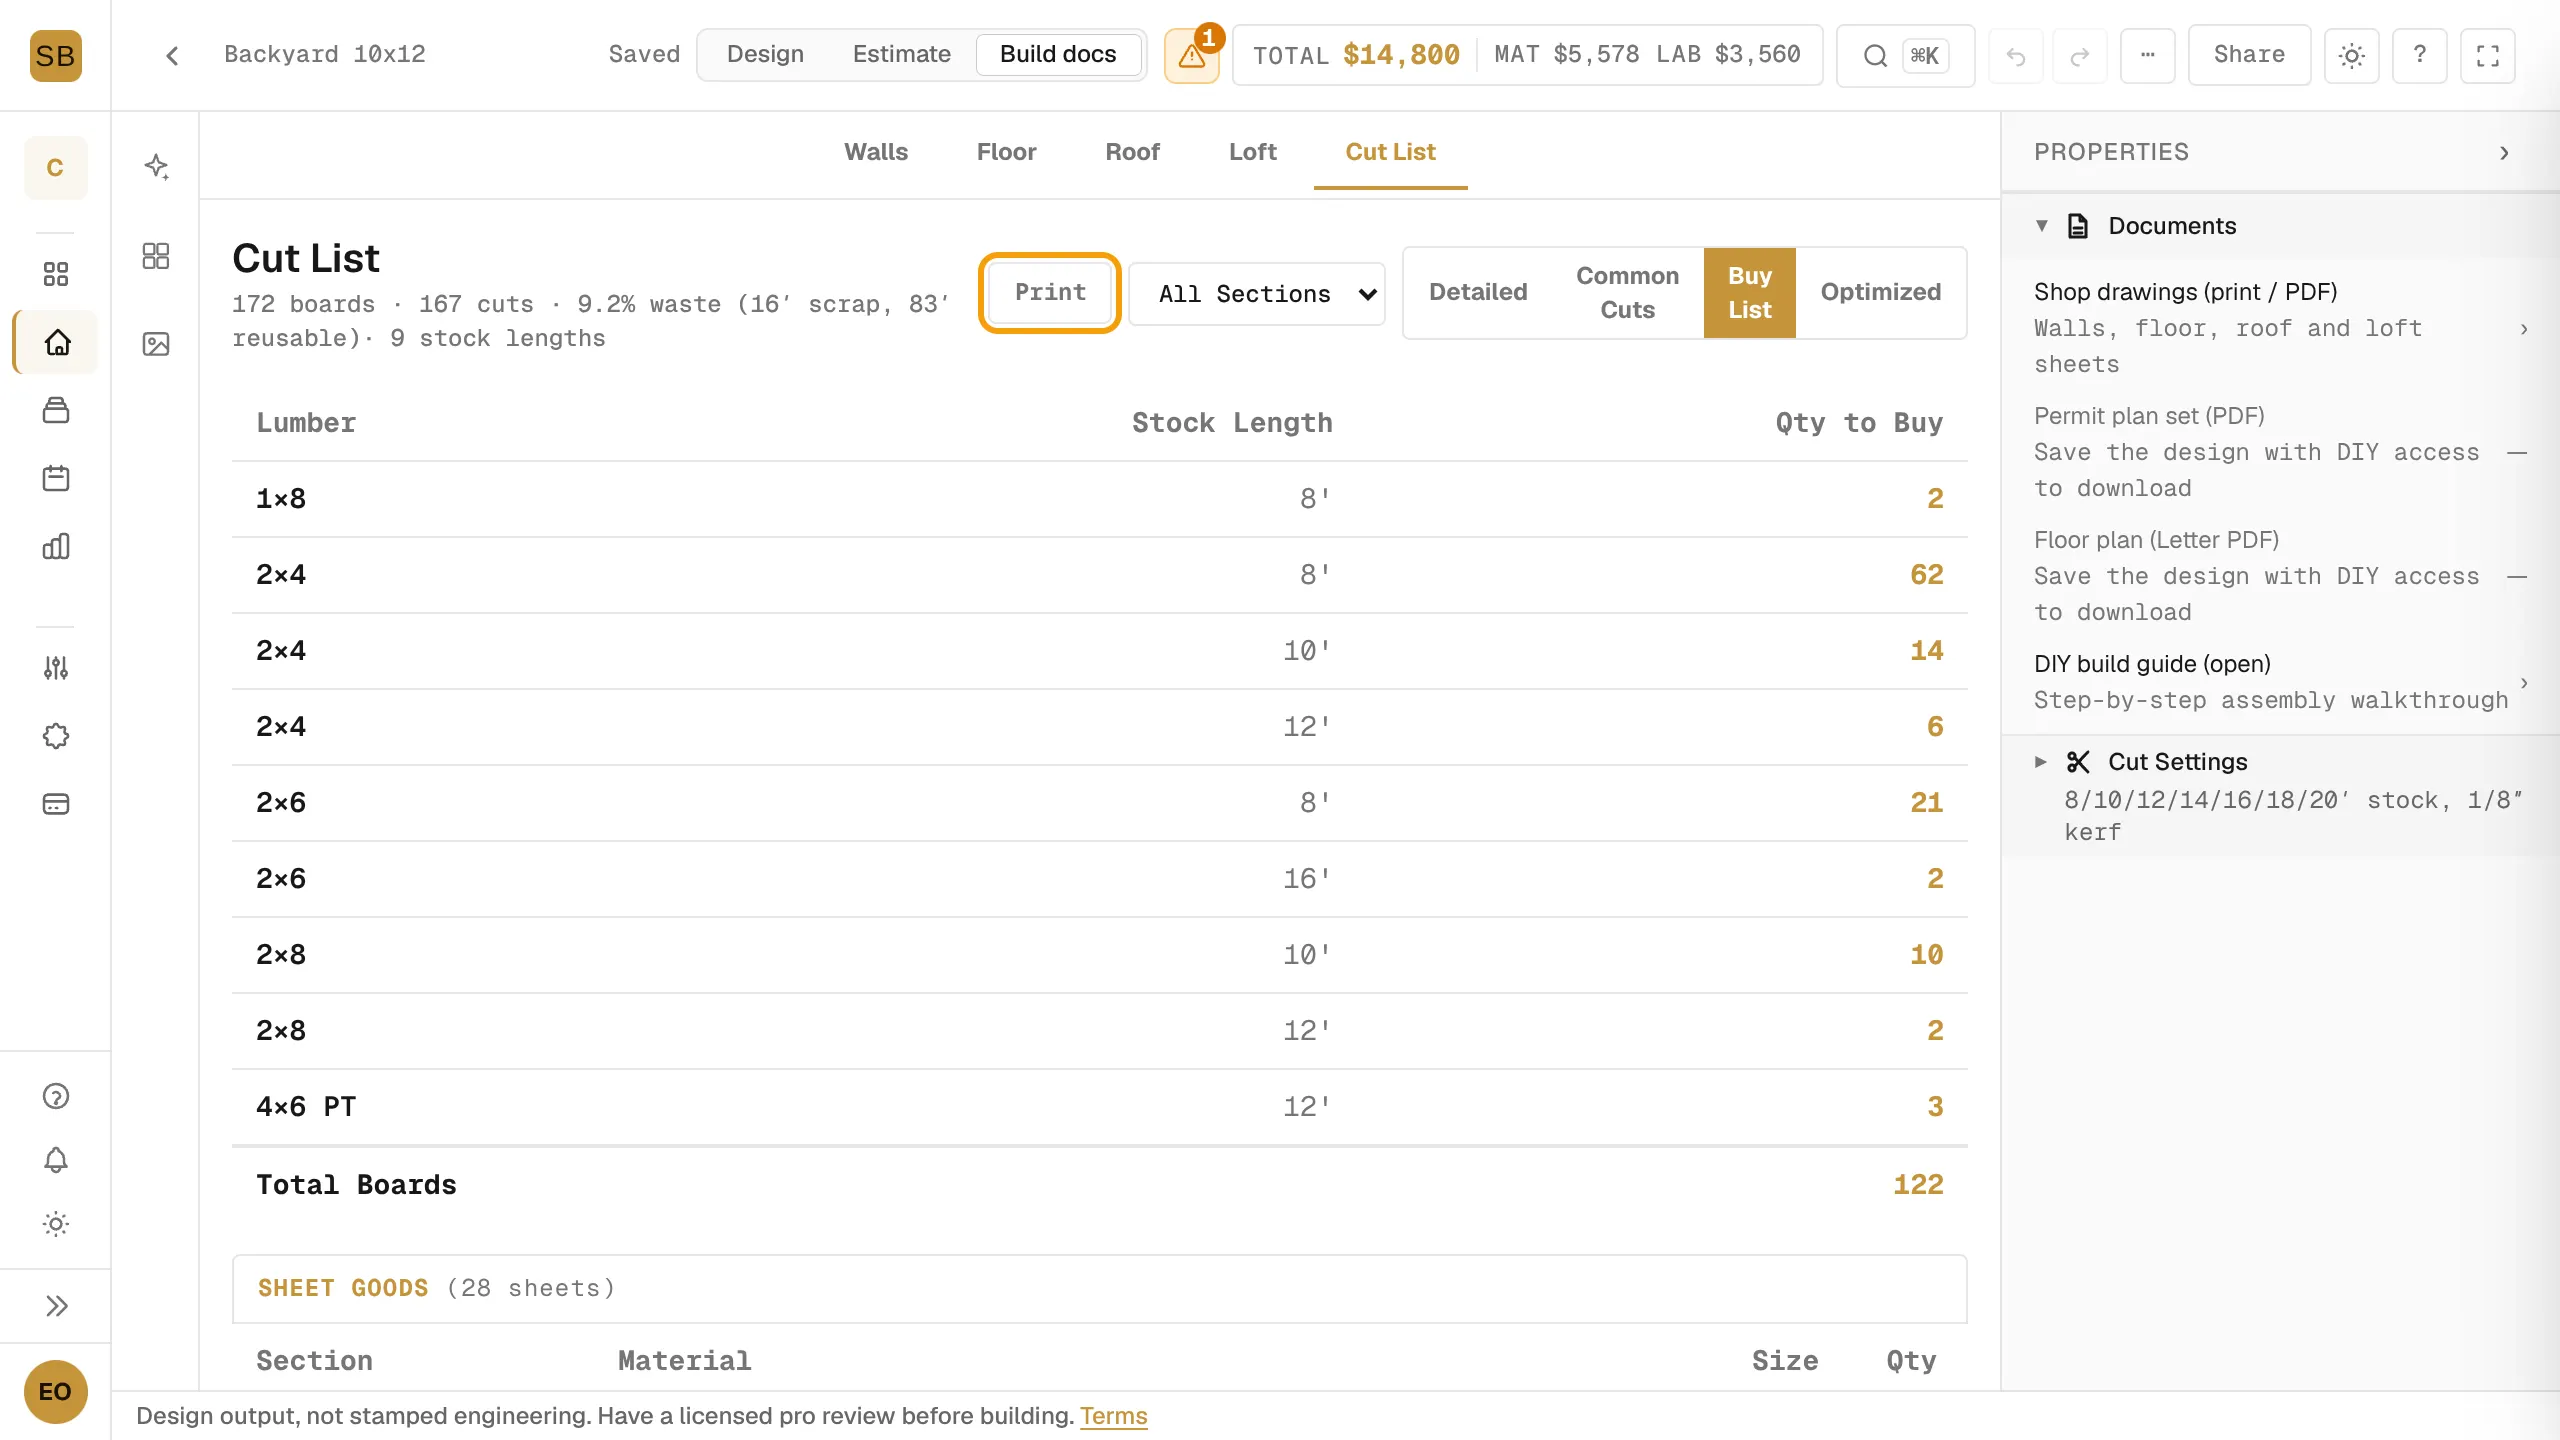Select the Build docs mode
Image resolution: width=2560 pixels, height=1440 pixels.
tap(1058, 54)
